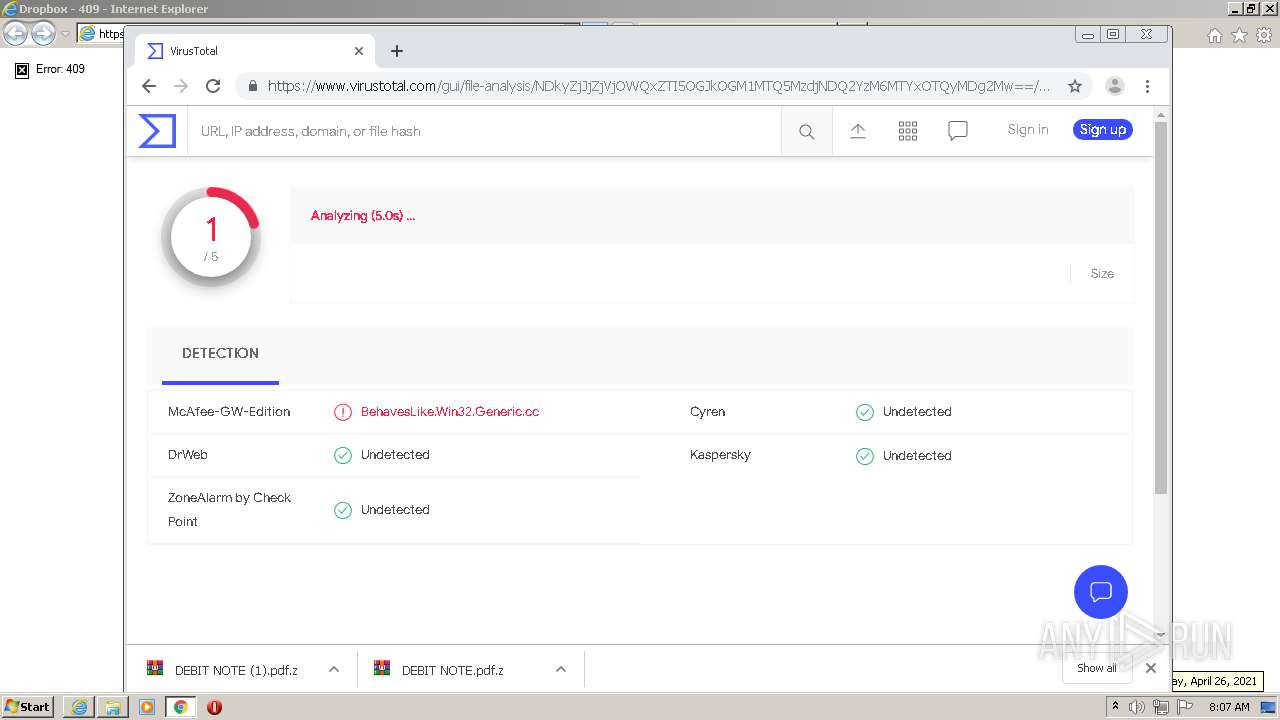Click the McAfee-GW-Edition alert icon
This screenshot has height=720, width=1280.
pos(343,412)
